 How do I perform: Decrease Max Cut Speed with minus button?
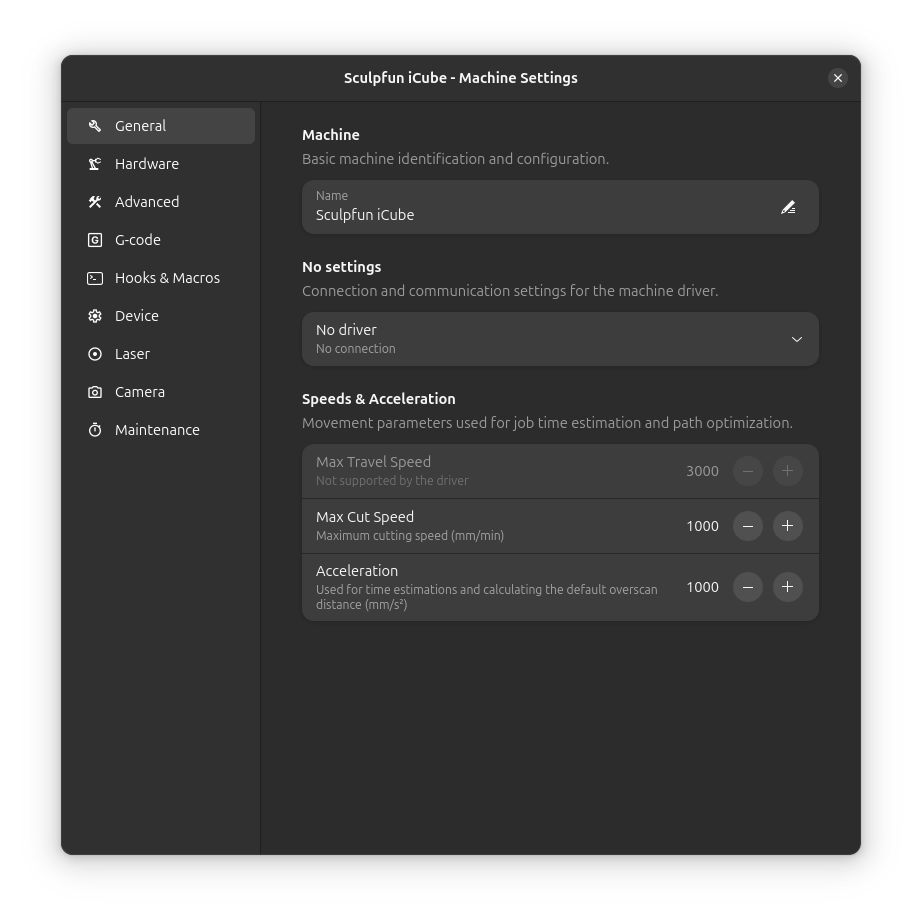pyautogui.click(x=748, y=526)
